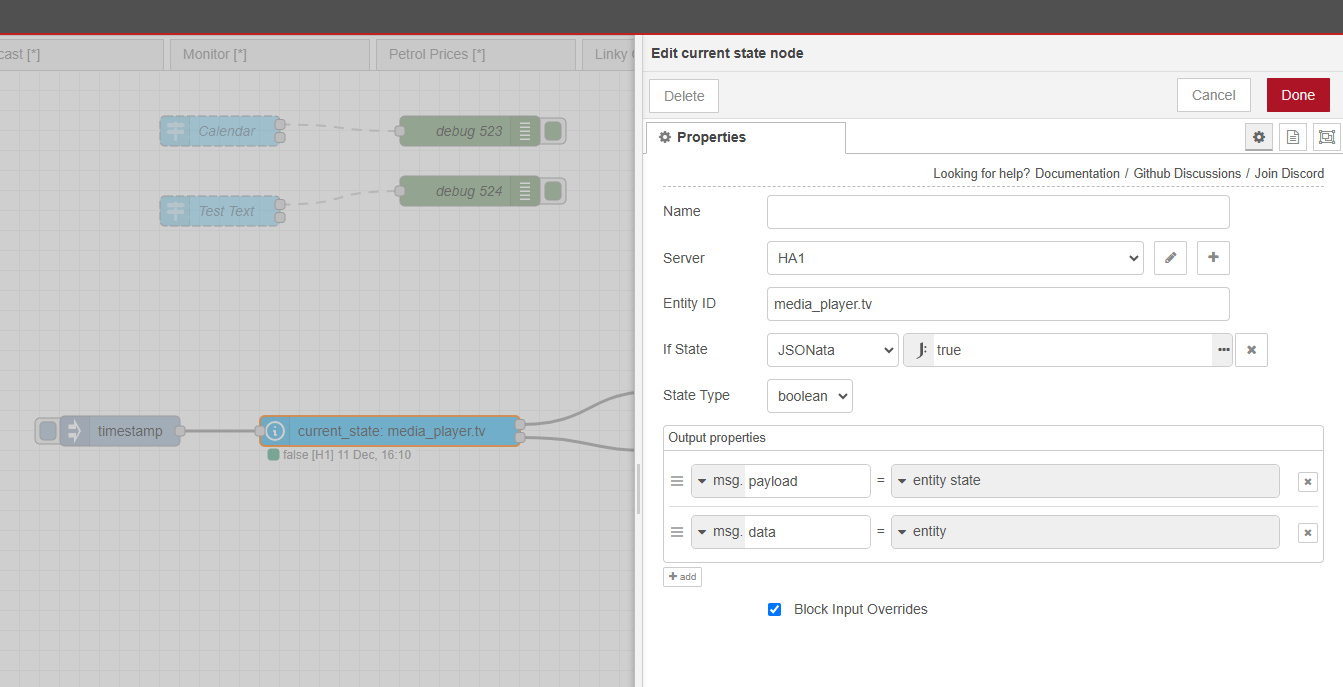
Task: Edit the HA1 server with the pencil icon
Action: tap(1170, 257)
